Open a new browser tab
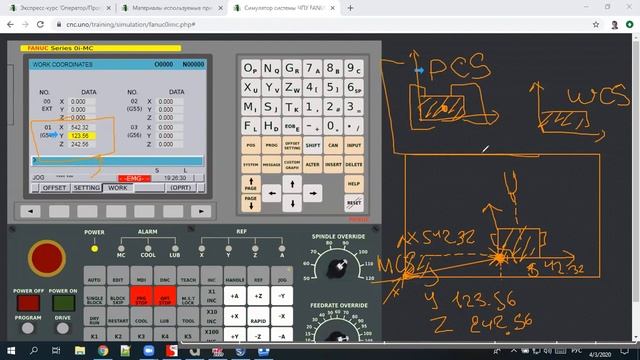 [x=350, y=8]
